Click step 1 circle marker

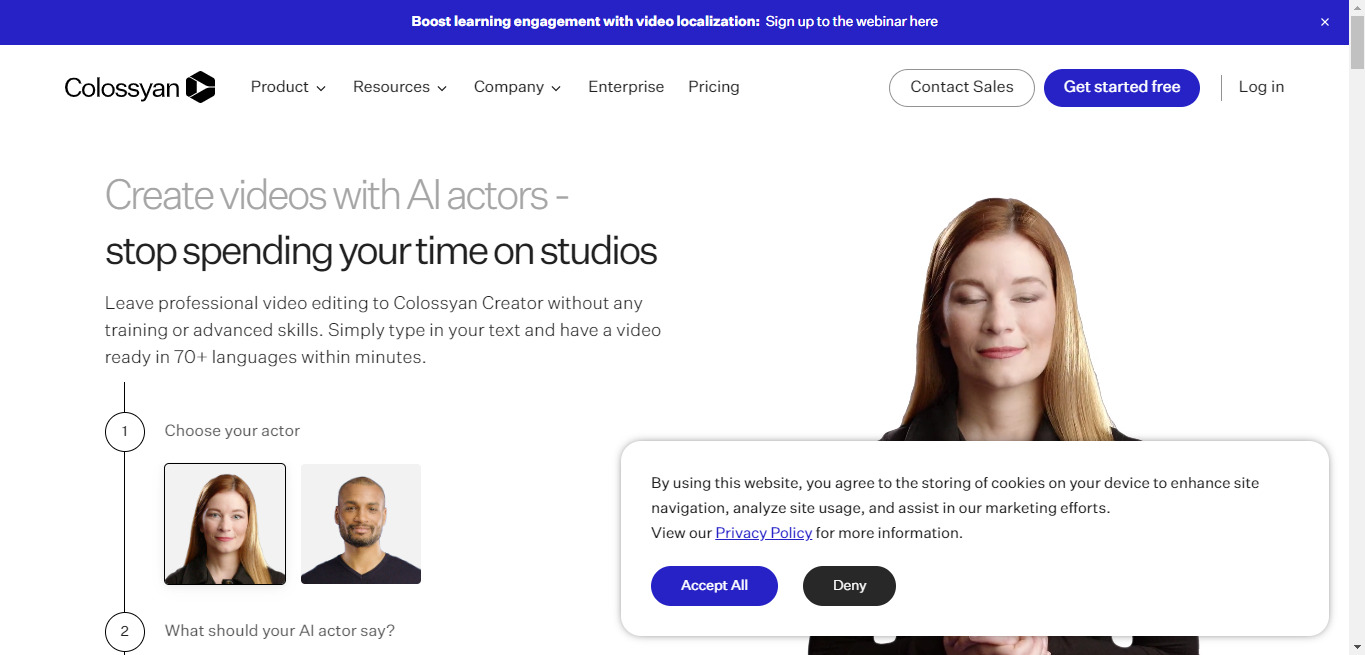[125, 432]
